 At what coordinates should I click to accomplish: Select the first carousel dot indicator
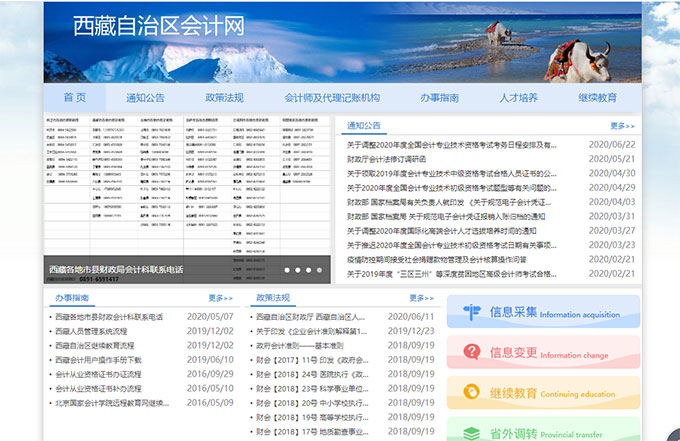pos(287,270)
